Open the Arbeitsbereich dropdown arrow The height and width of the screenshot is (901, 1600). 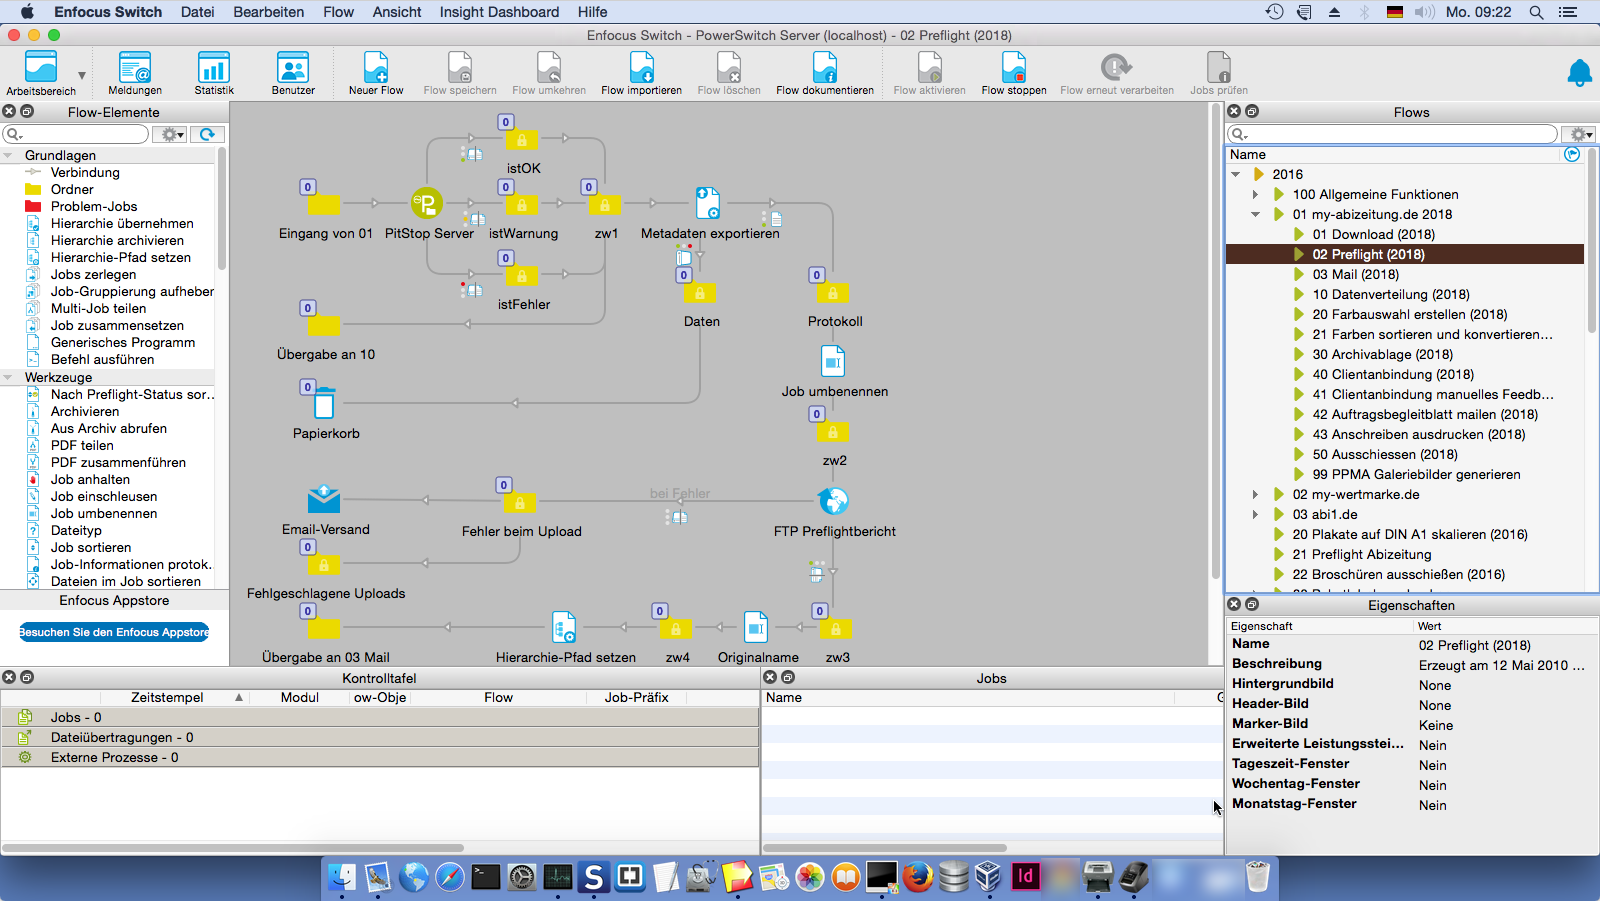point(82,75)
